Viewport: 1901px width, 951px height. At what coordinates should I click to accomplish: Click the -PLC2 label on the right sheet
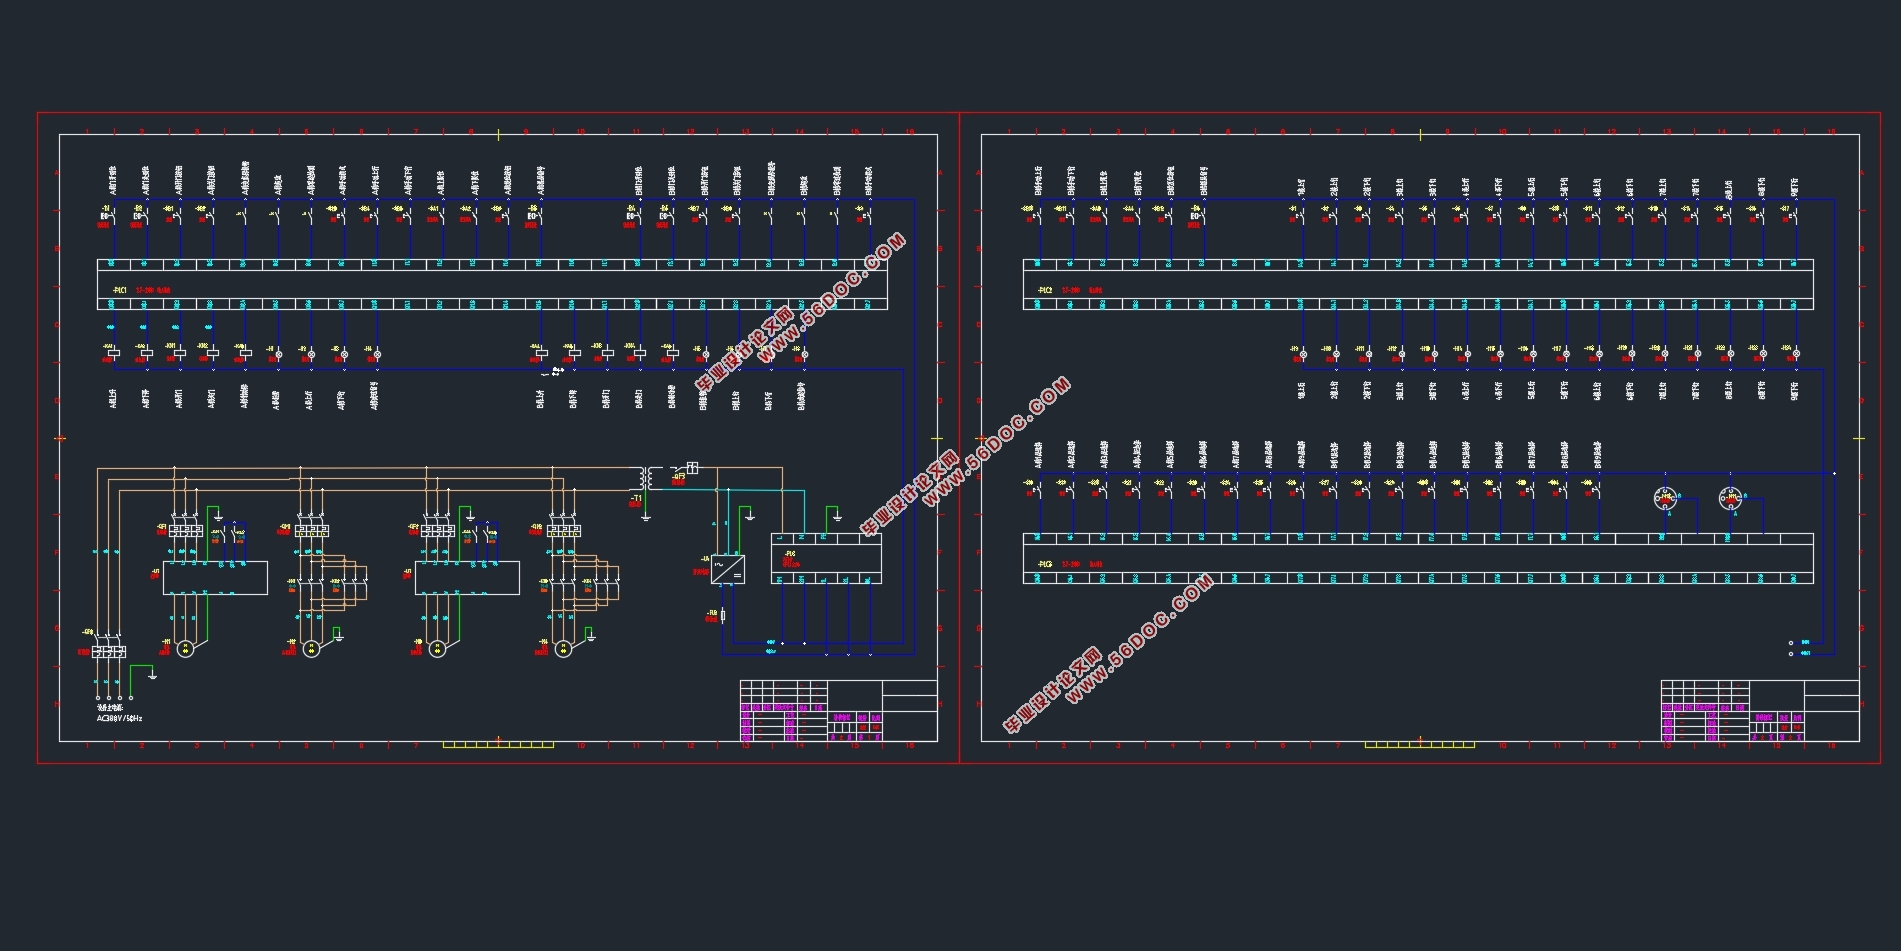(1044, 290)
